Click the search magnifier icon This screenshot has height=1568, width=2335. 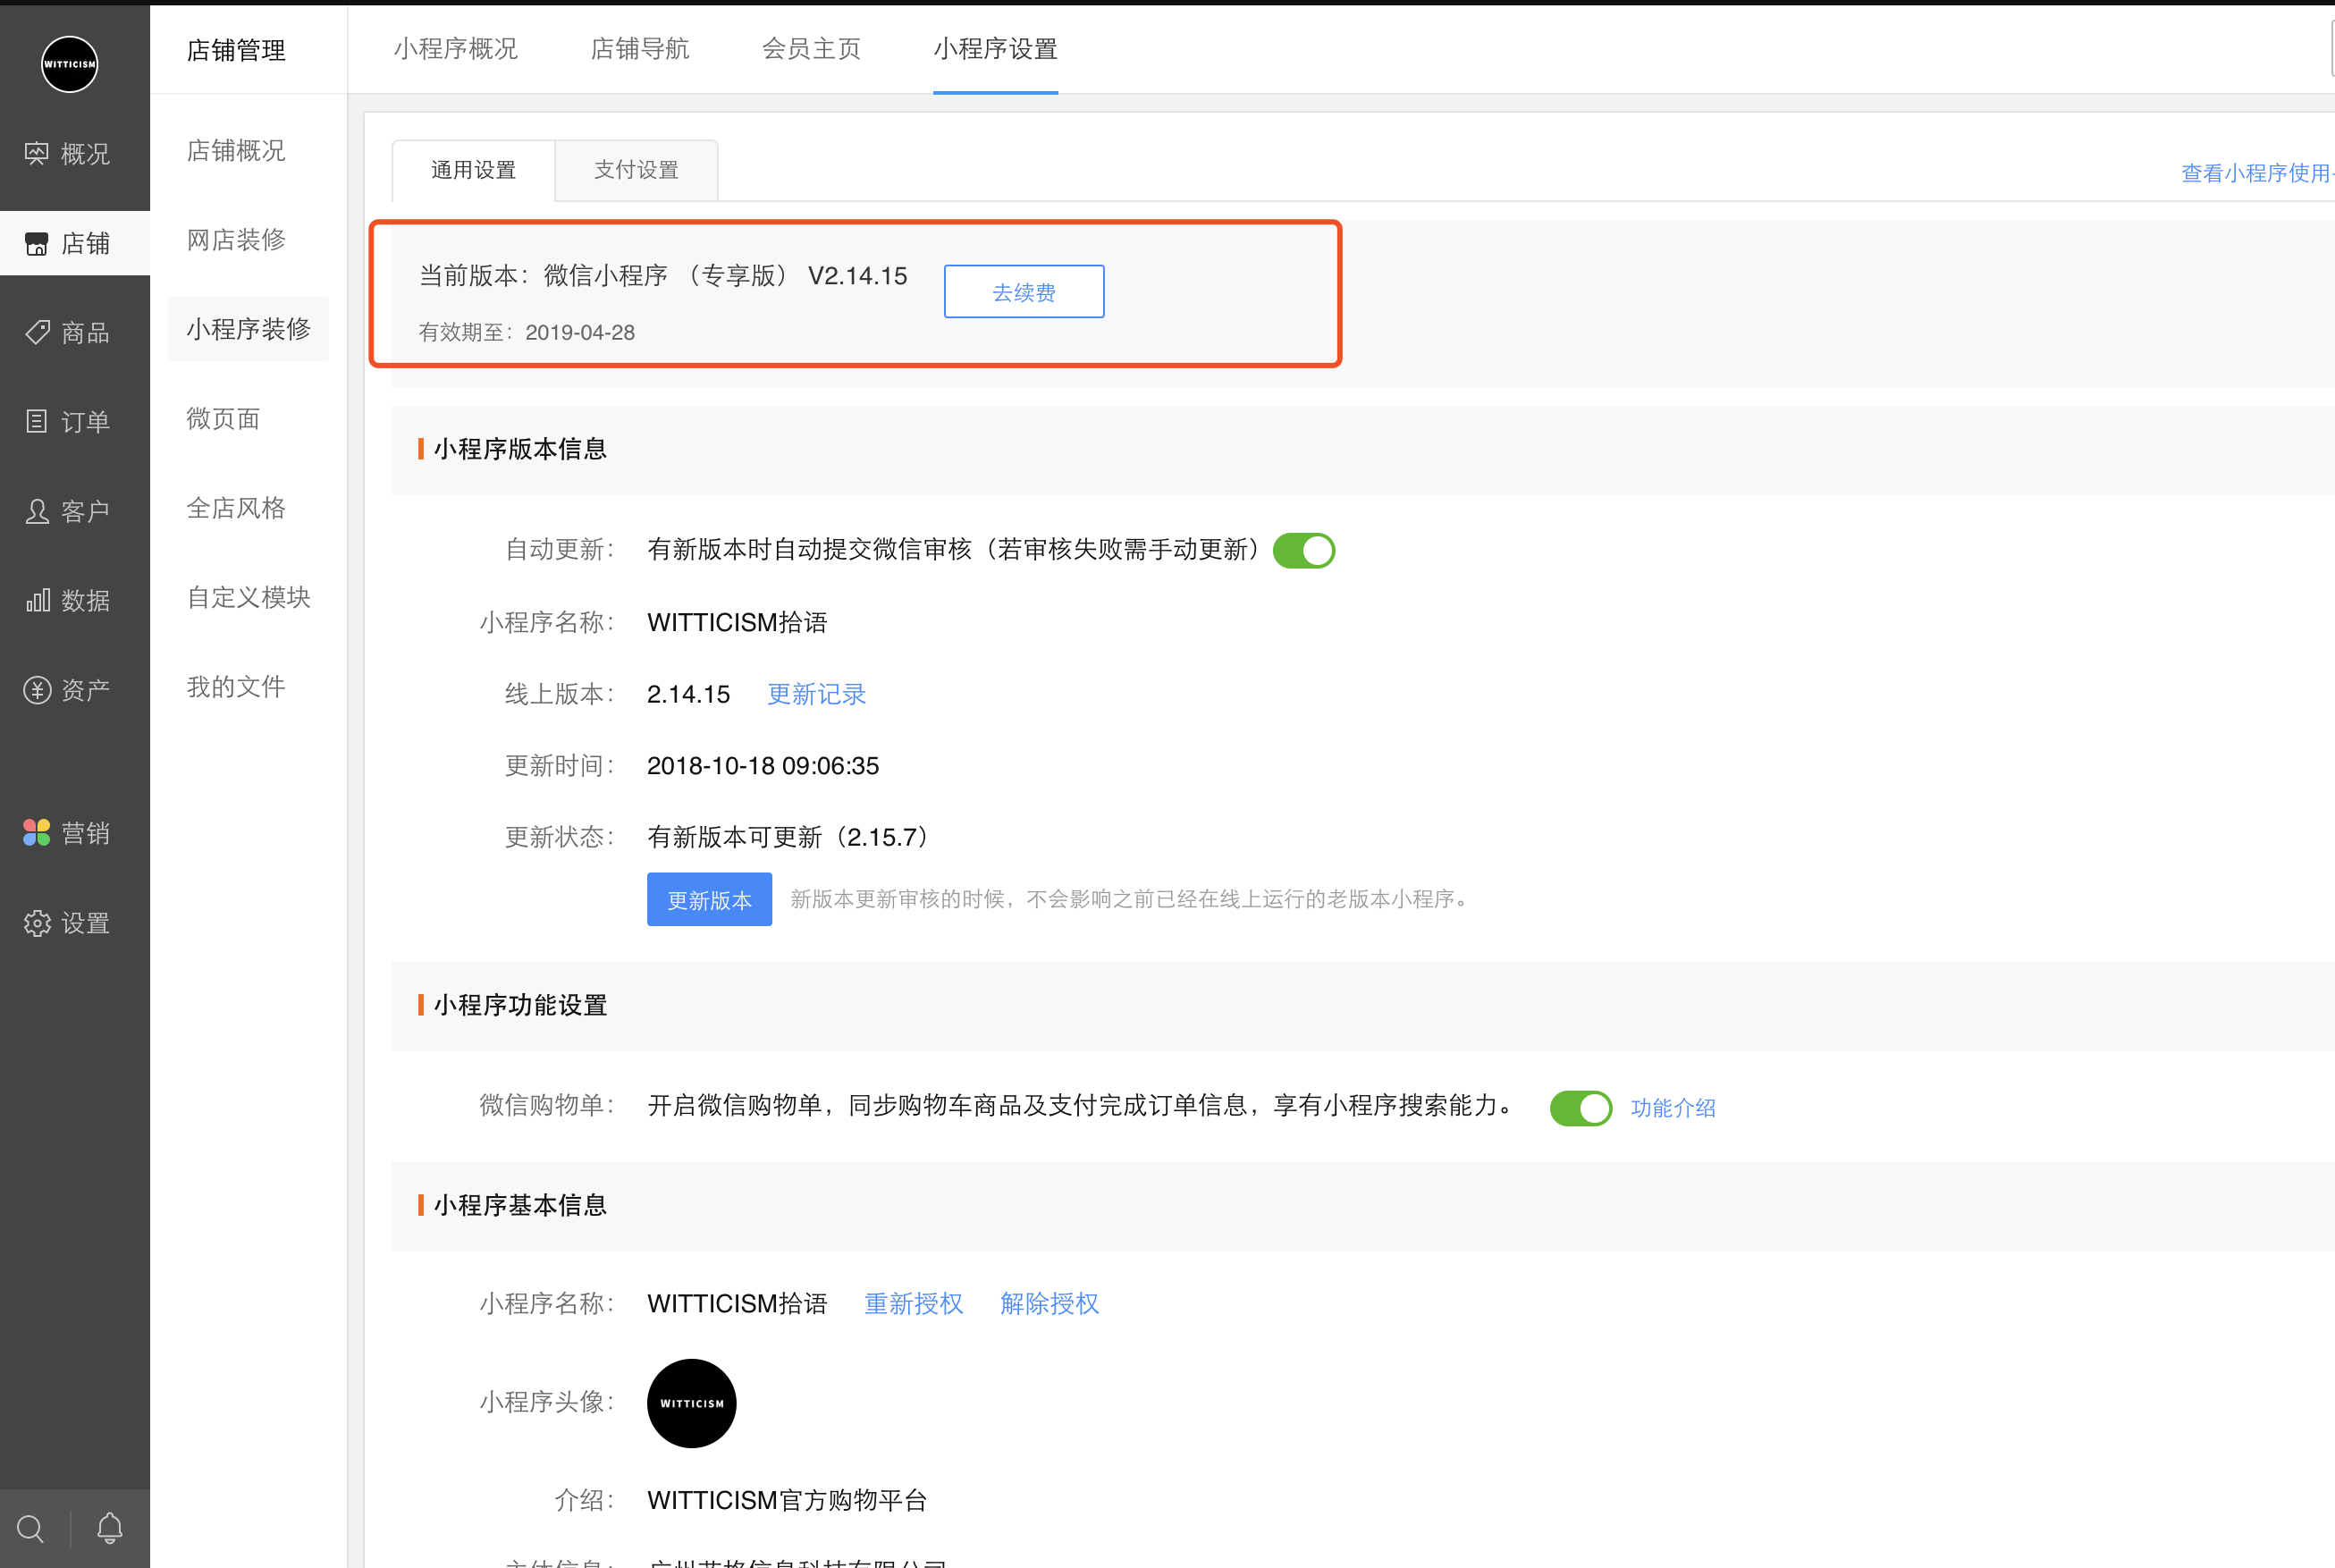tap(31, 1528)
